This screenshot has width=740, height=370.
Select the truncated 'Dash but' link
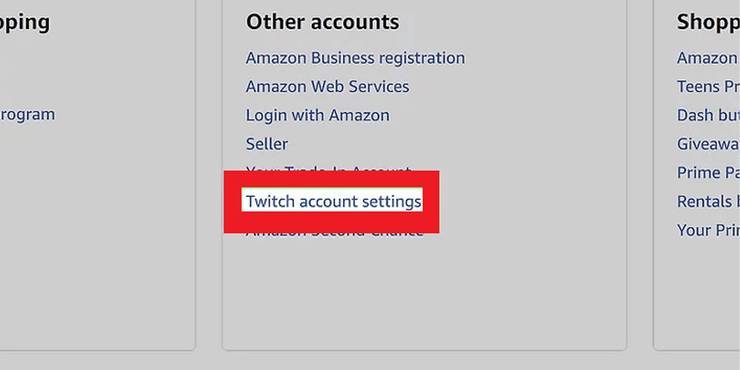click(708, 116)
